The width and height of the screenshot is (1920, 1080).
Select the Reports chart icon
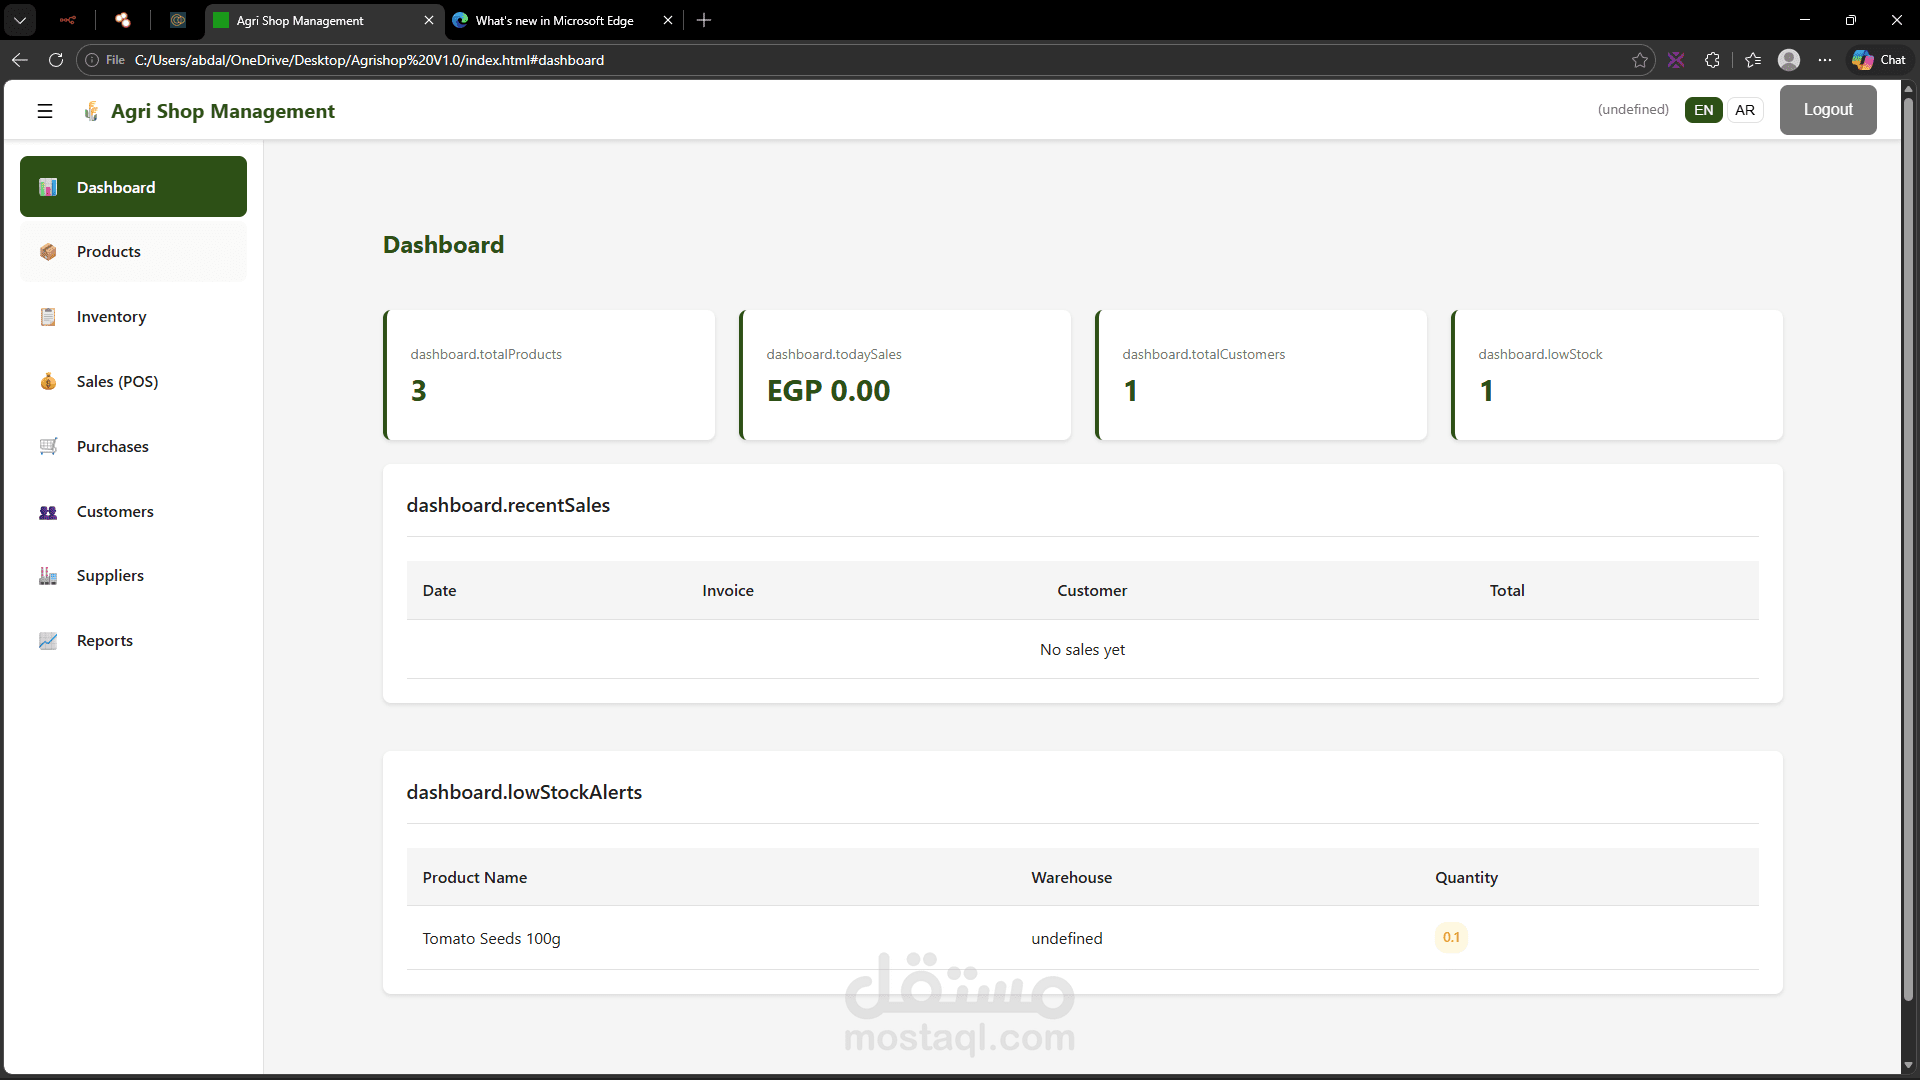pos(48,640)
